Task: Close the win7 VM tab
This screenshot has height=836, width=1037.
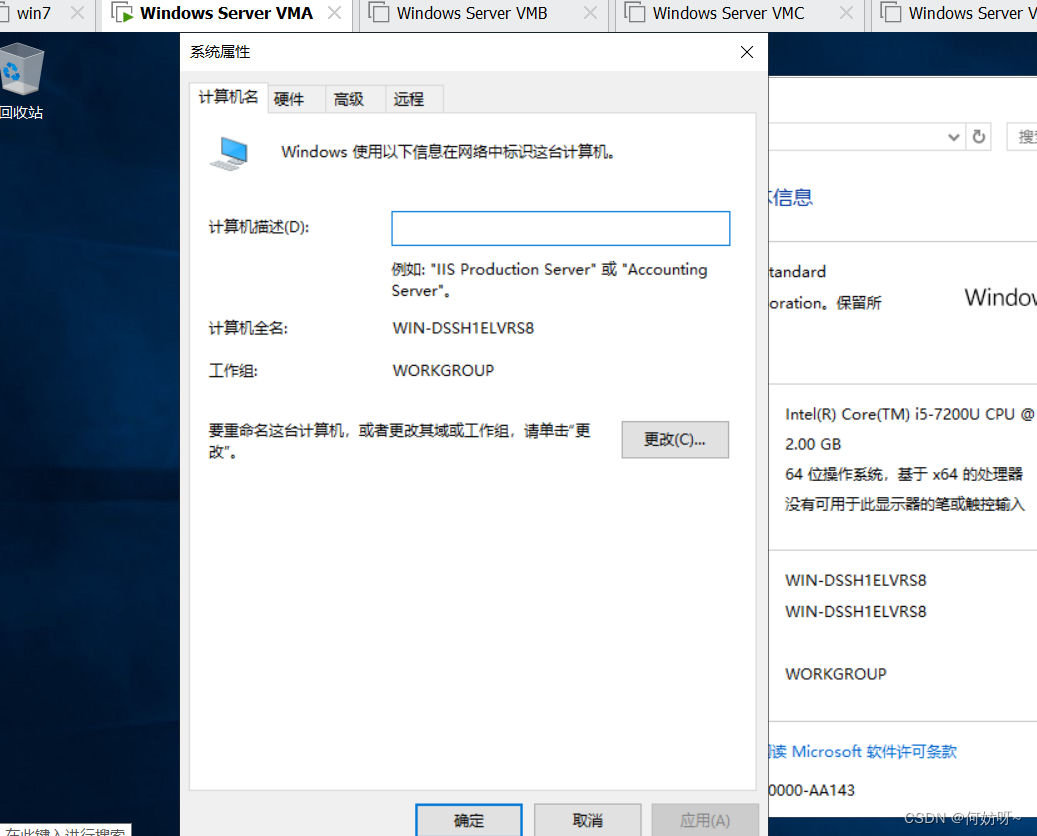Action: (77, 13)
